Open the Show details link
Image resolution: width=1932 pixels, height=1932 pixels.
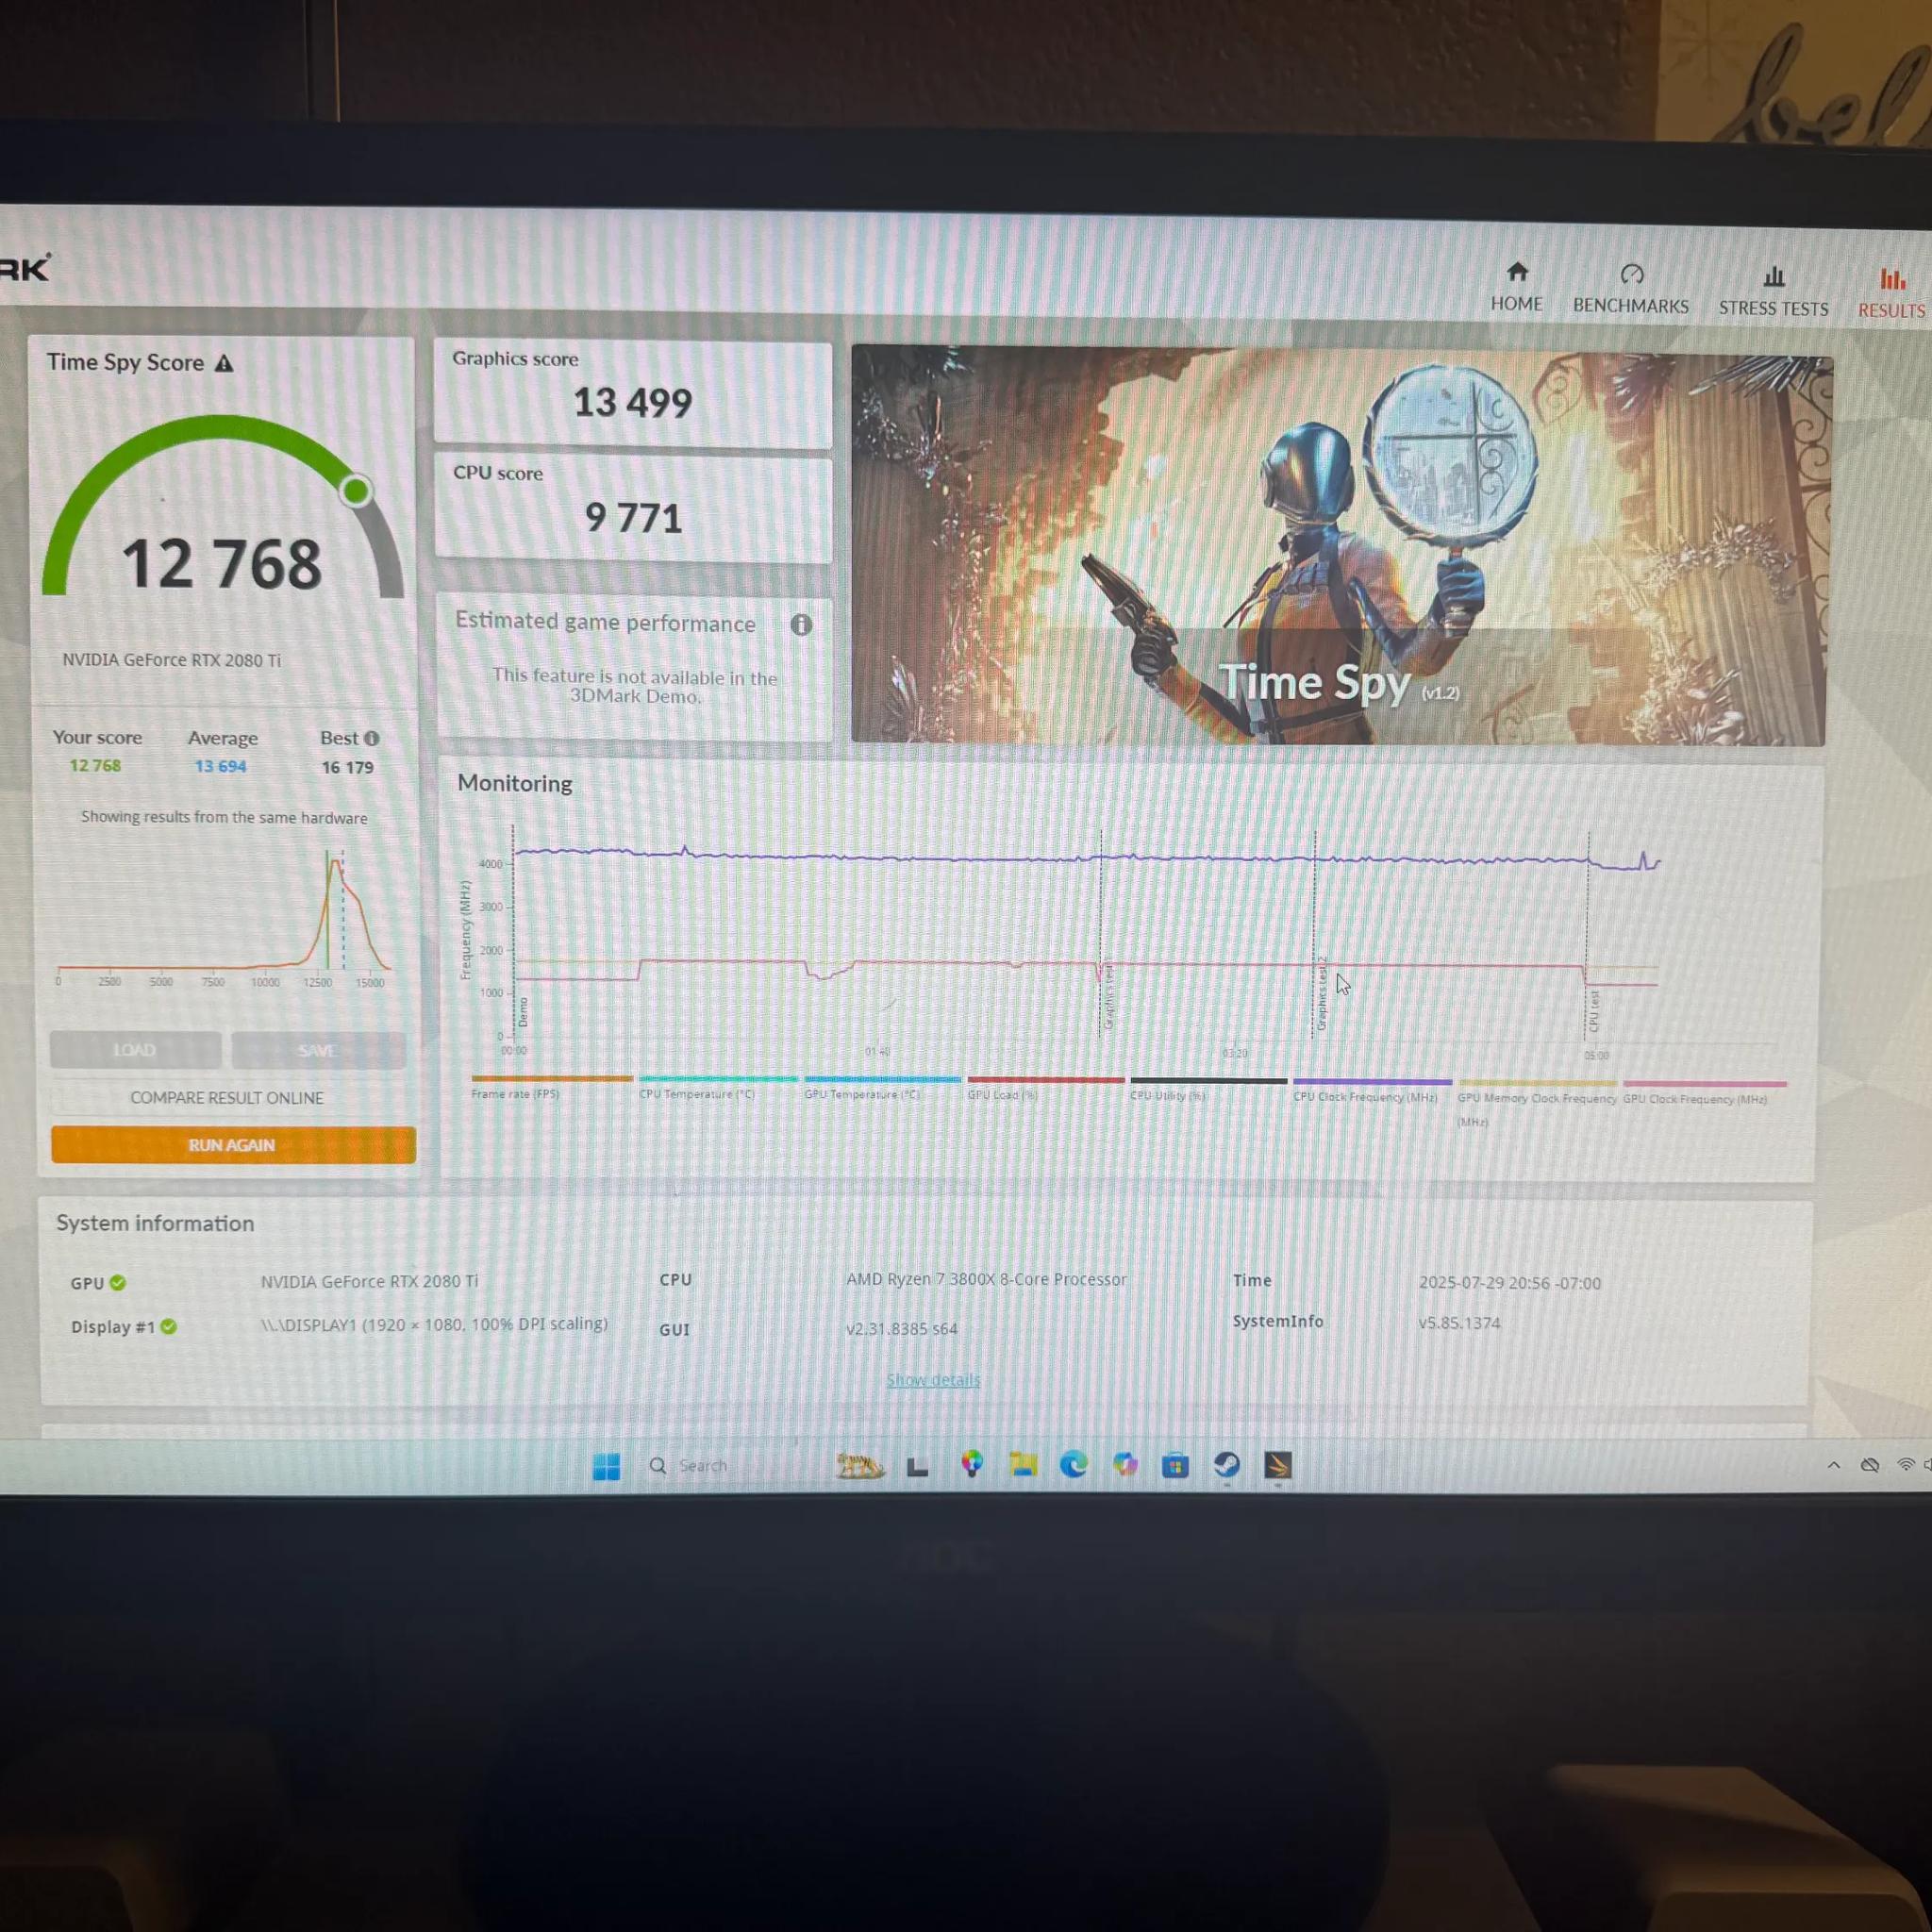click(x=933, y=1380)
